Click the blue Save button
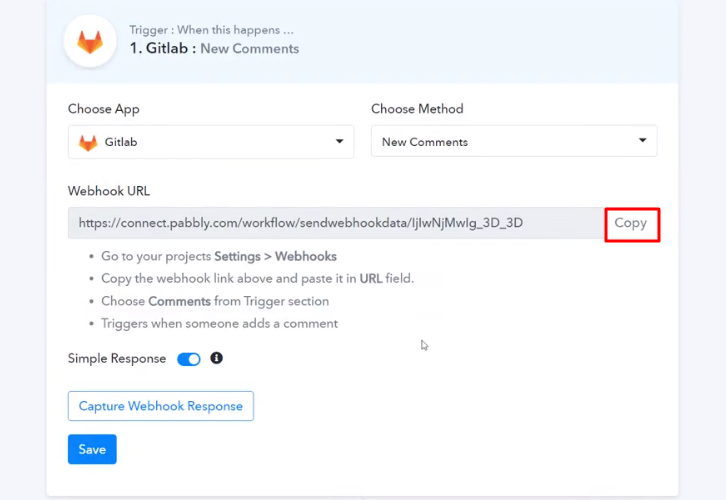 pos(92,449)
